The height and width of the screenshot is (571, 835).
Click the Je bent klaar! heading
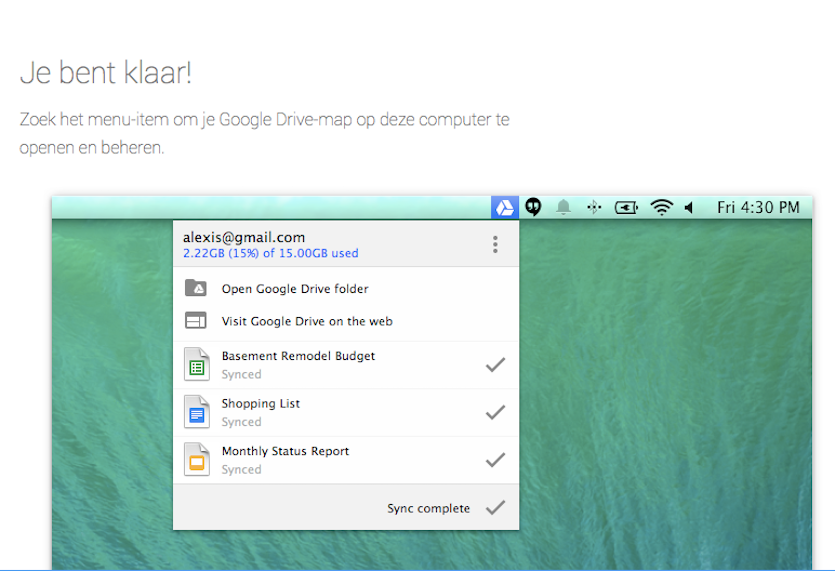tap(105, 73)
